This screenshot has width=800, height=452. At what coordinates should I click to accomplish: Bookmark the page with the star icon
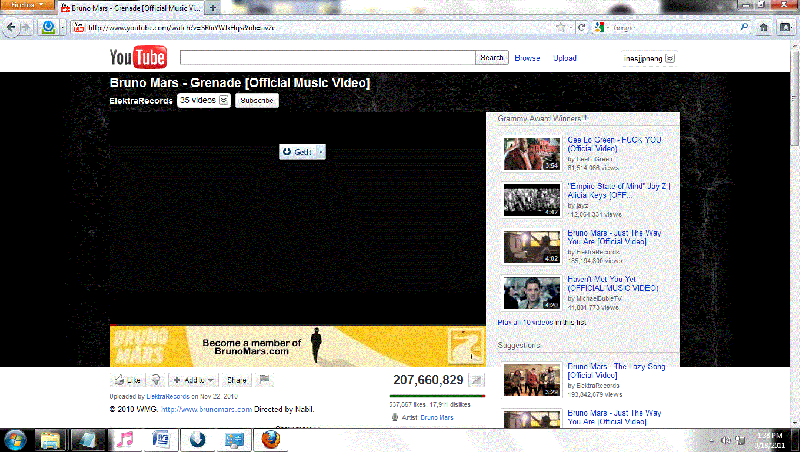[560, 28]
